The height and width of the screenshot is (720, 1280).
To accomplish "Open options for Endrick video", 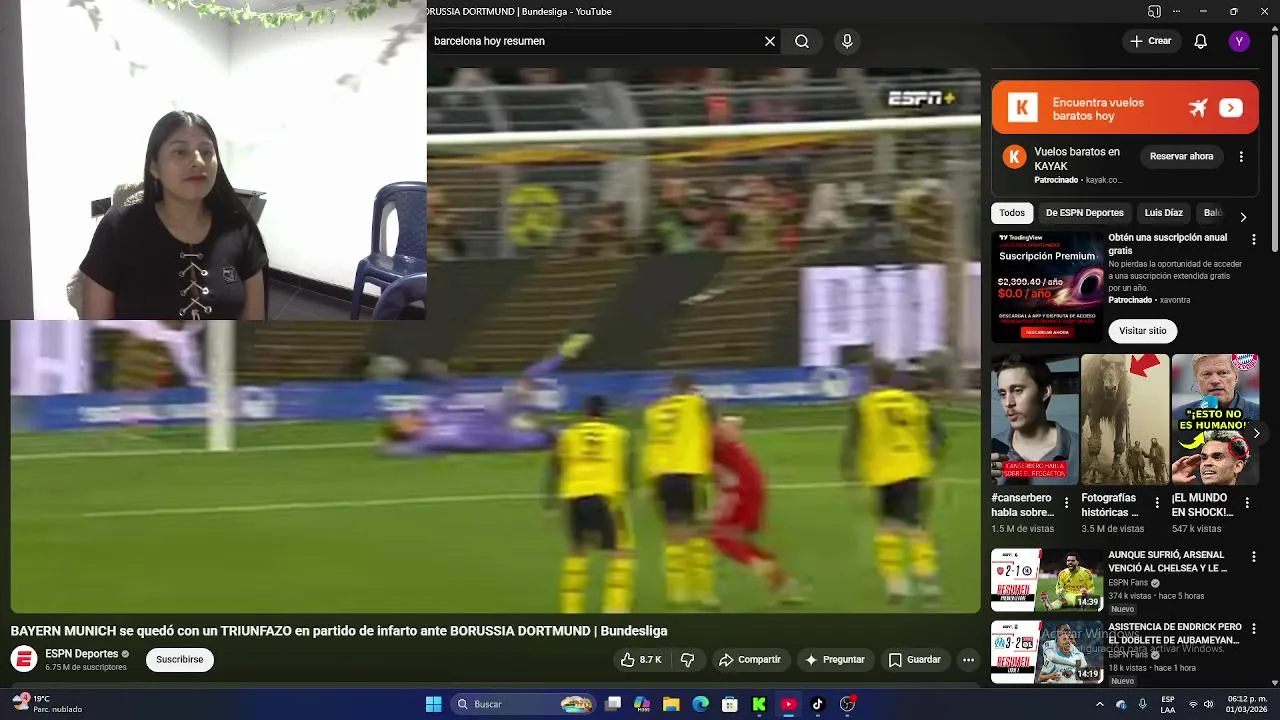I will tap(1253, 629).
